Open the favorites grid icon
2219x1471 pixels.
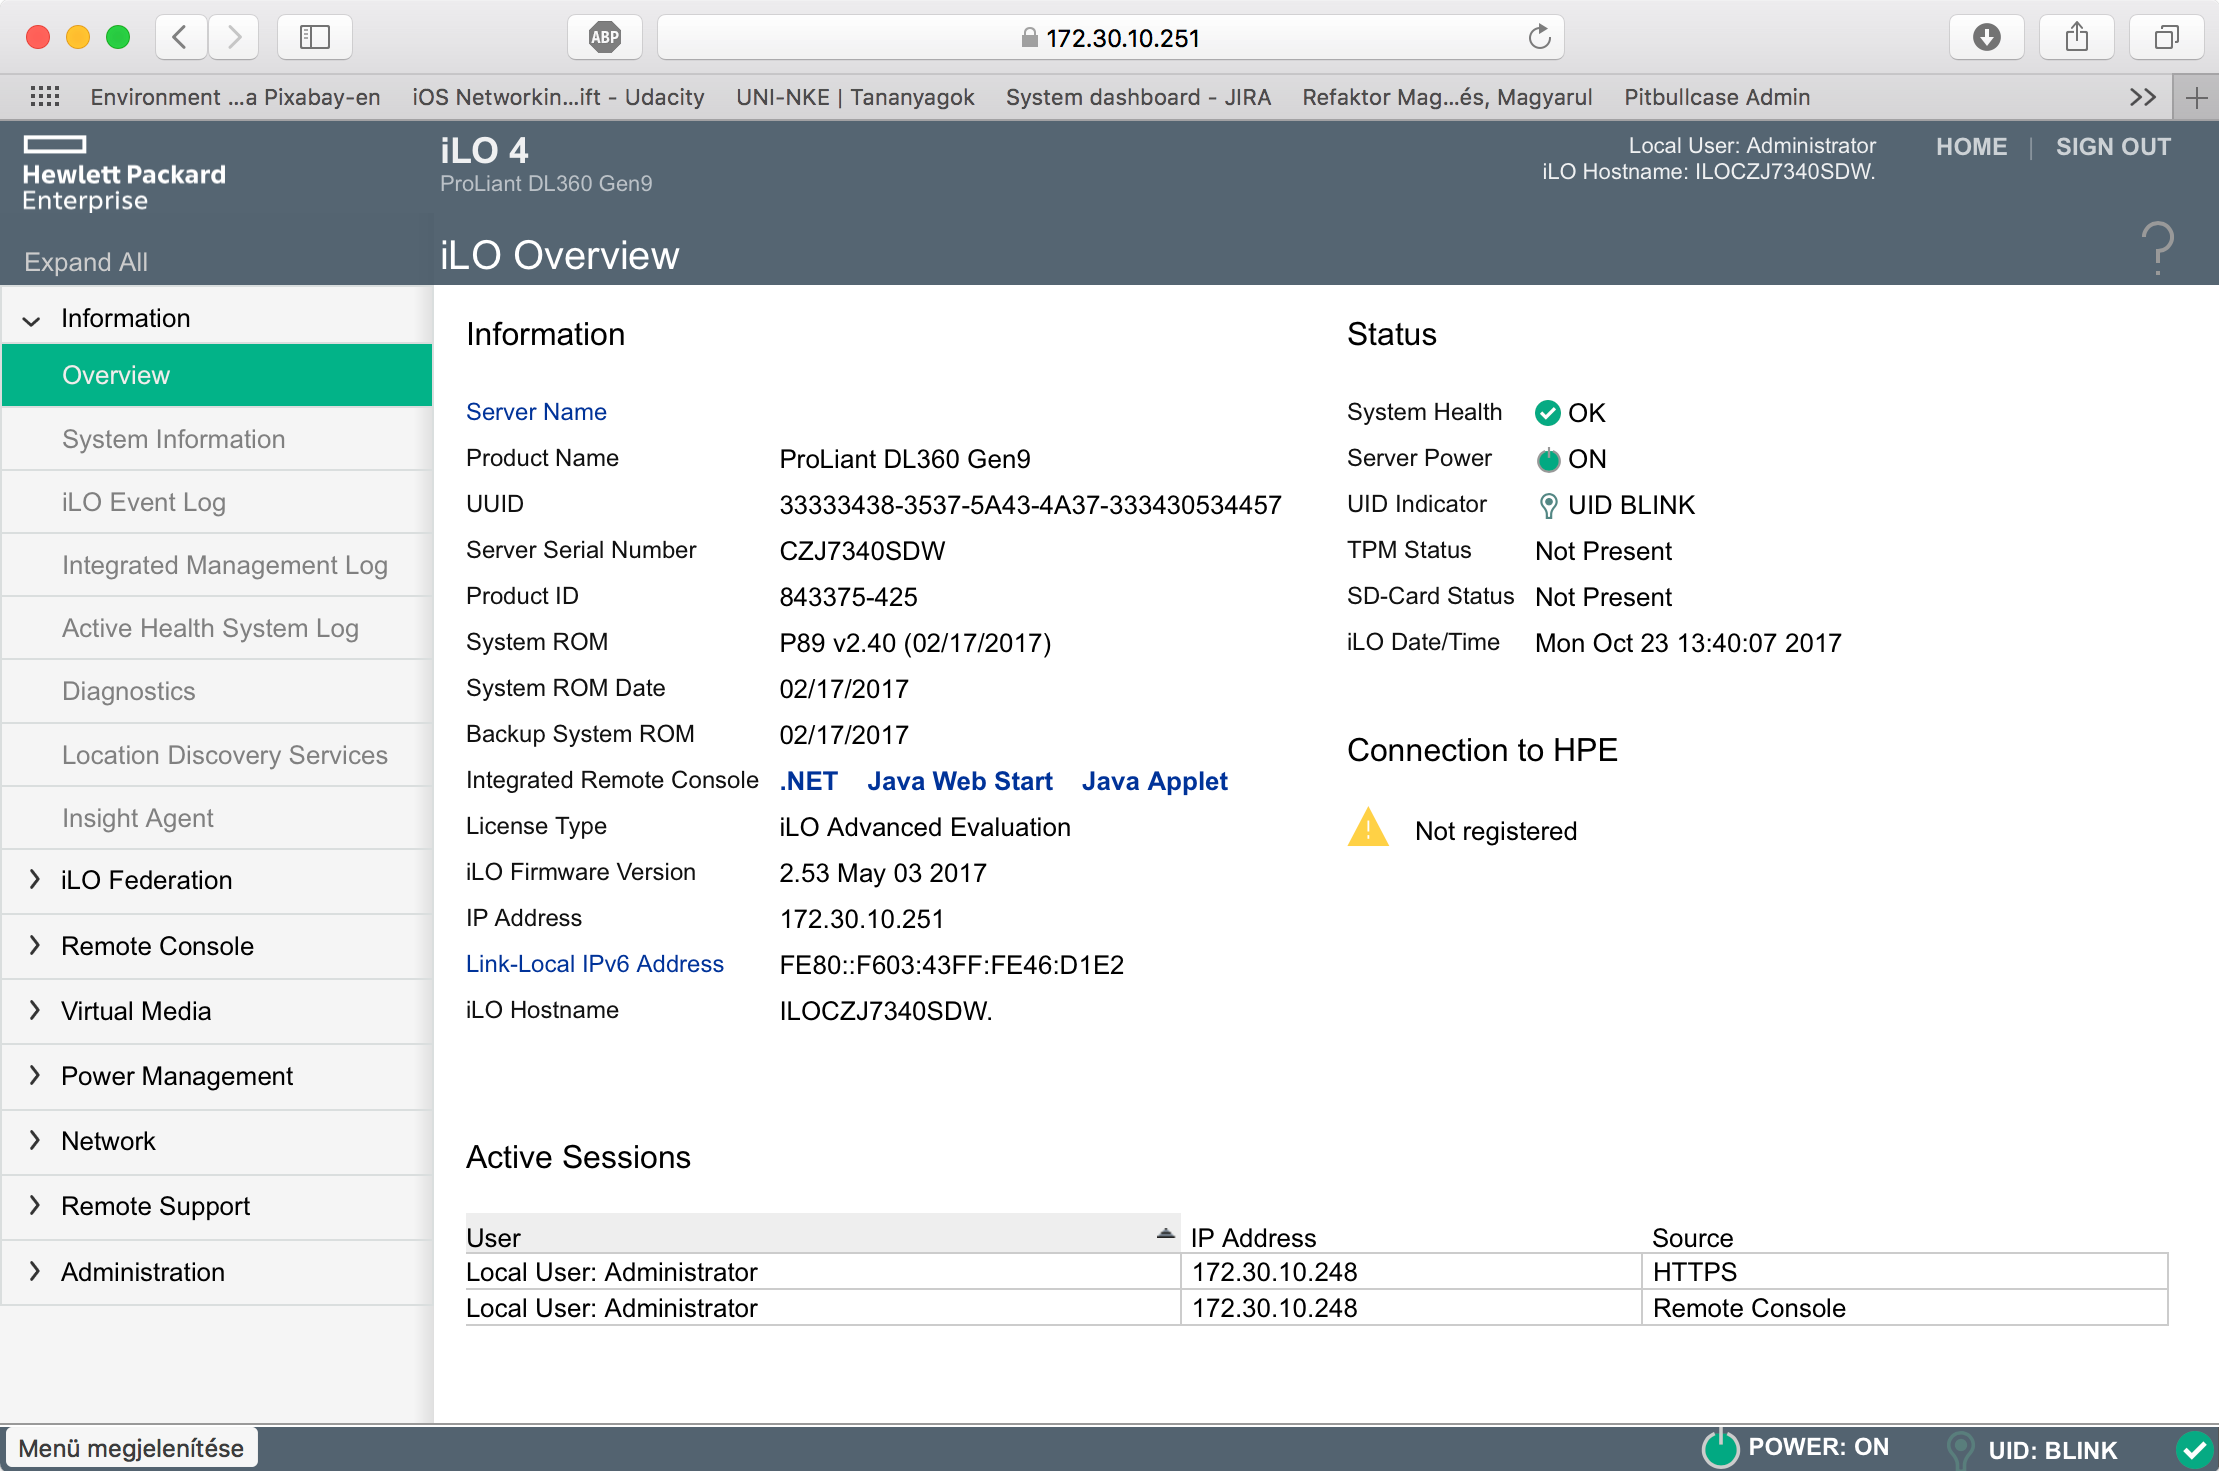click(44, 97)
